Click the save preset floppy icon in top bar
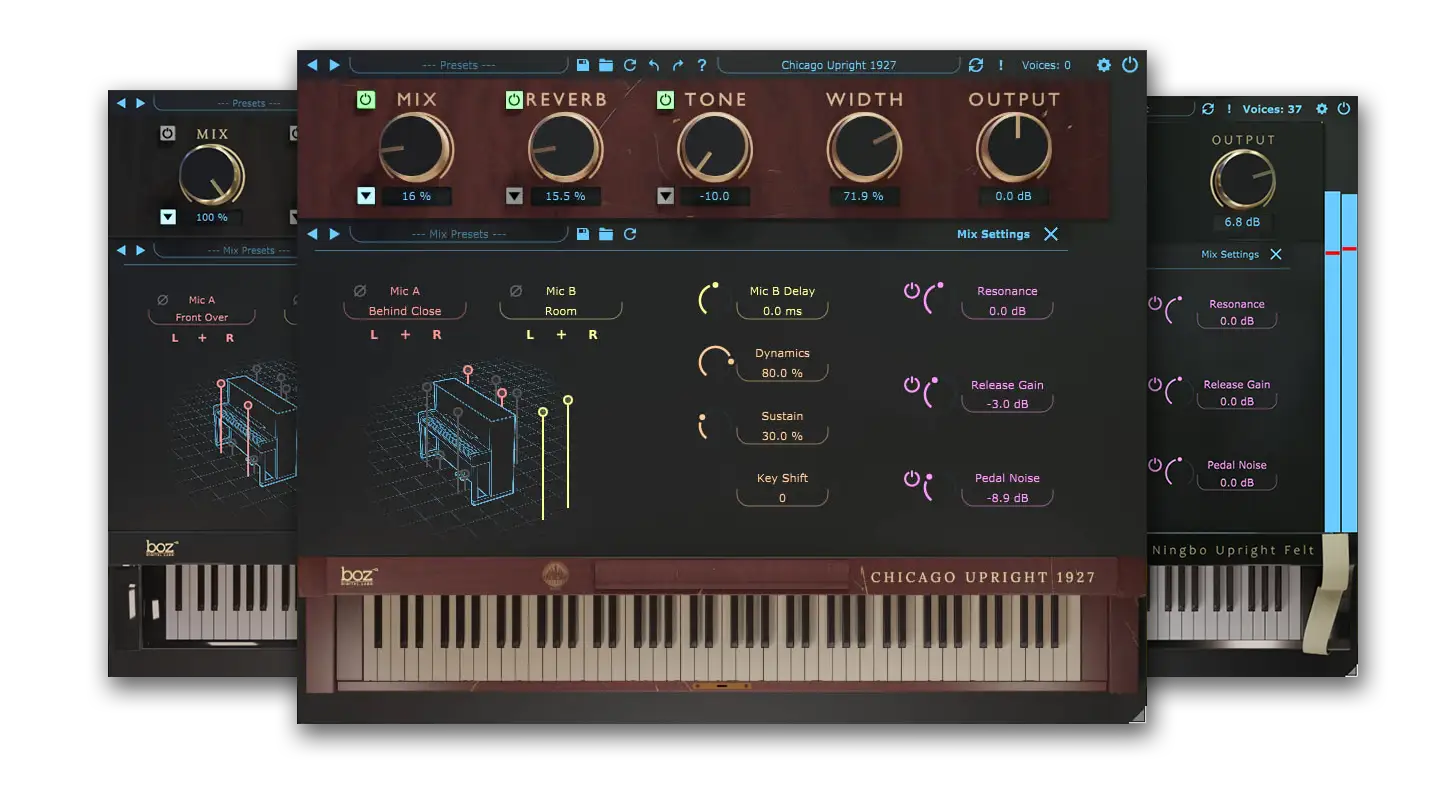Image resolution: width=1444 pixels, height=788 pixels. (x=583, y=65)
